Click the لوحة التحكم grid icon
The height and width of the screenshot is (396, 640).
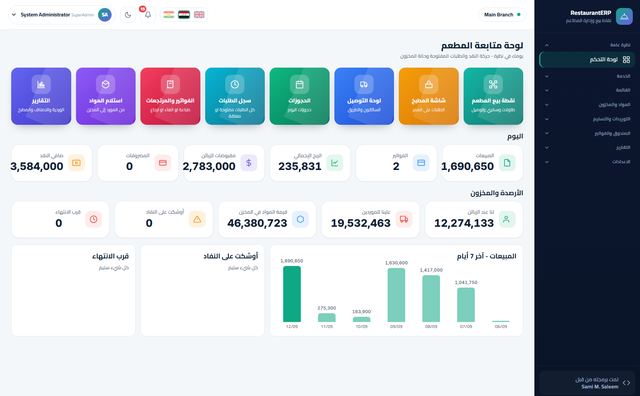(x=627, y=60)
